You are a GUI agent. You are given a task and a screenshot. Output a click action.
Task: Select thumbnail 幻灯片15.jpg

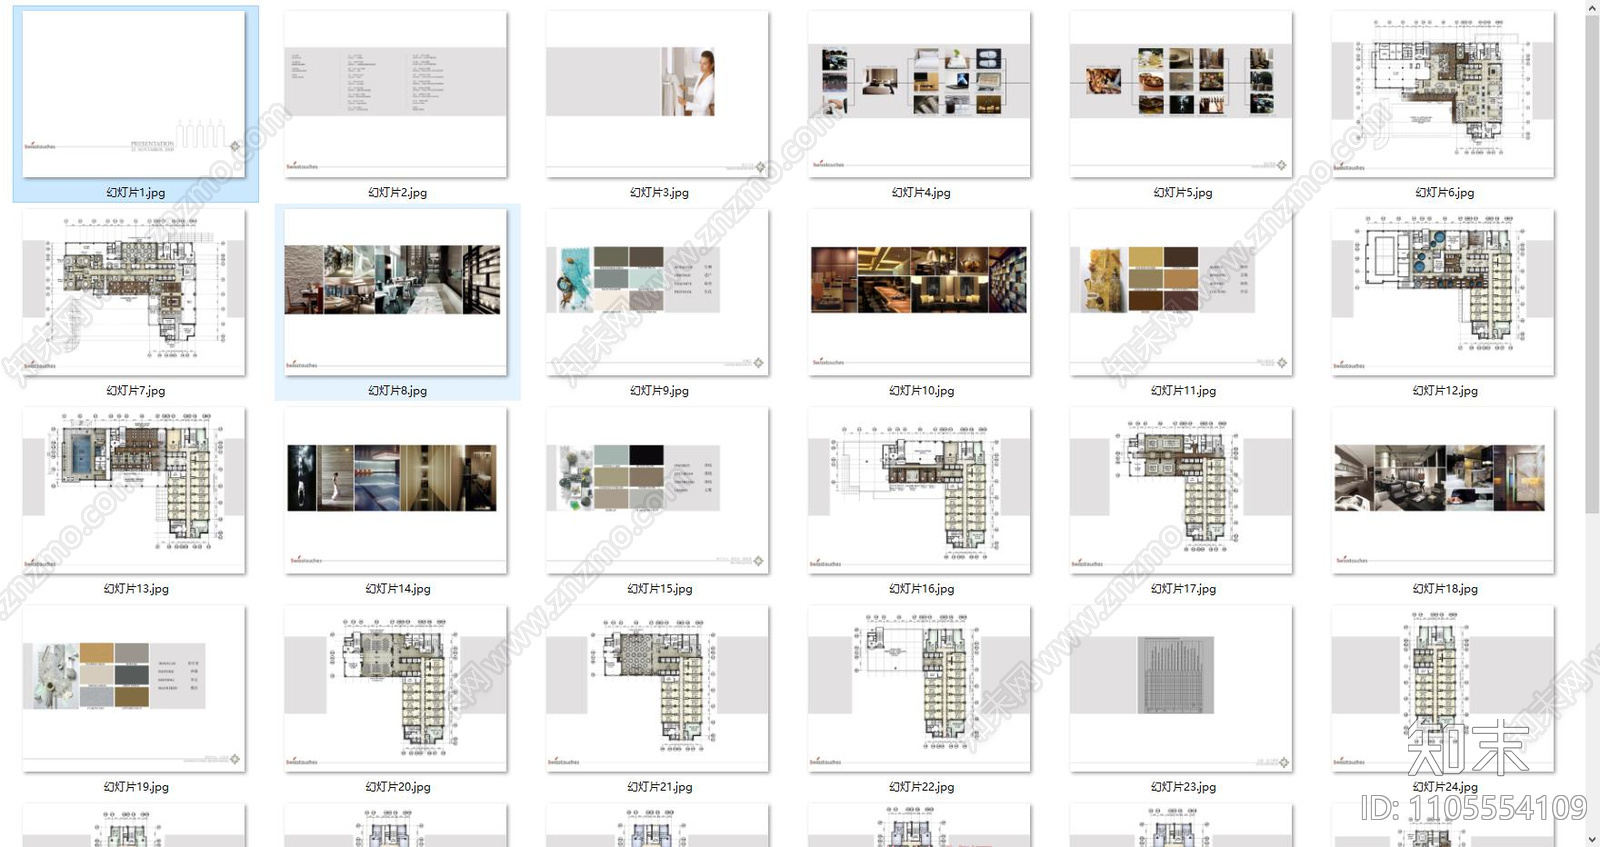[x=658, y=490]
